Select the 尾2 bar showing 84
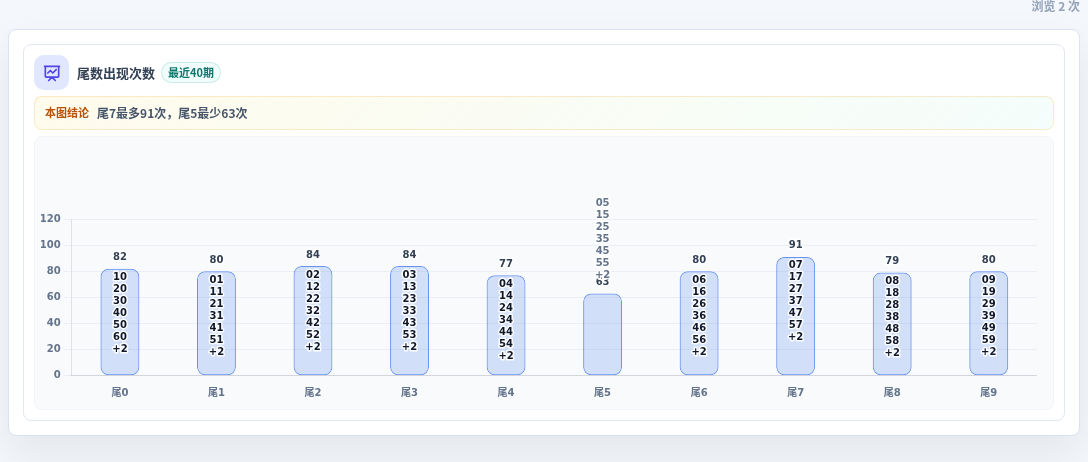 (x=313, y=320)
